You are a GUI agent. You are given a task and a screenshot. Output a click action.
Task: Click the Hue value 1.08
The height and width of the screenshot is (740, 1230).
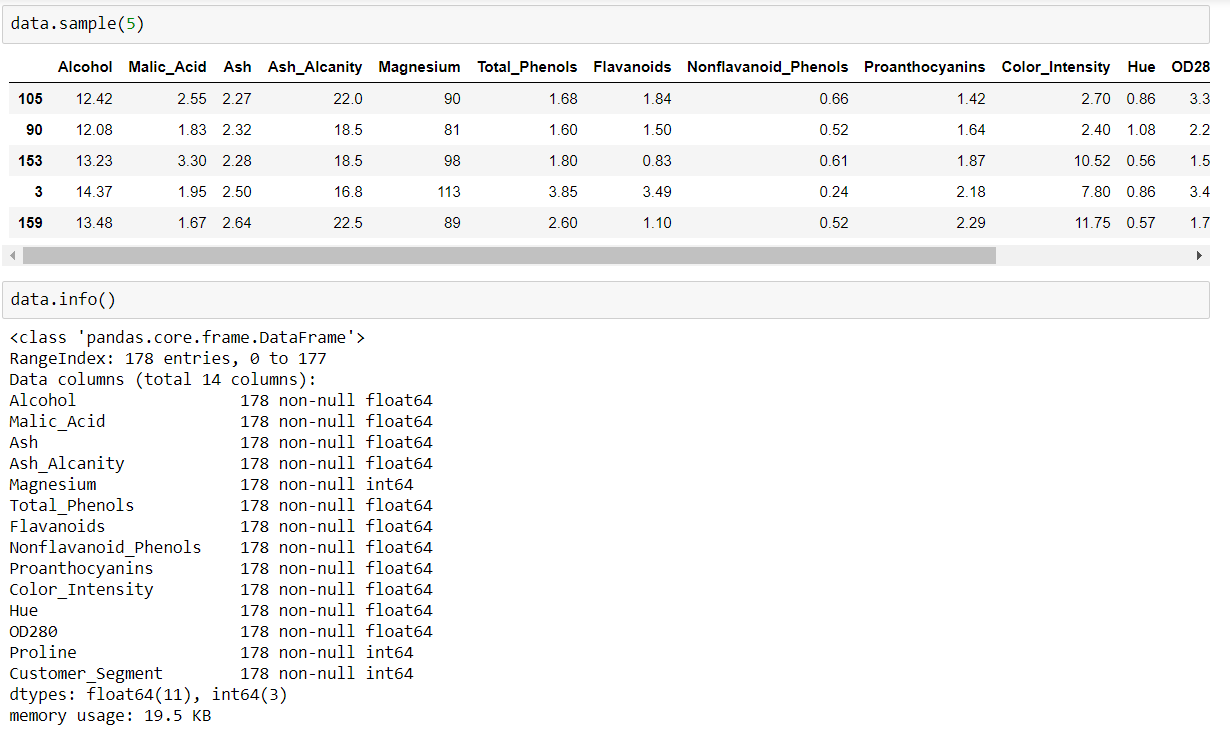tap(1141, 129)
